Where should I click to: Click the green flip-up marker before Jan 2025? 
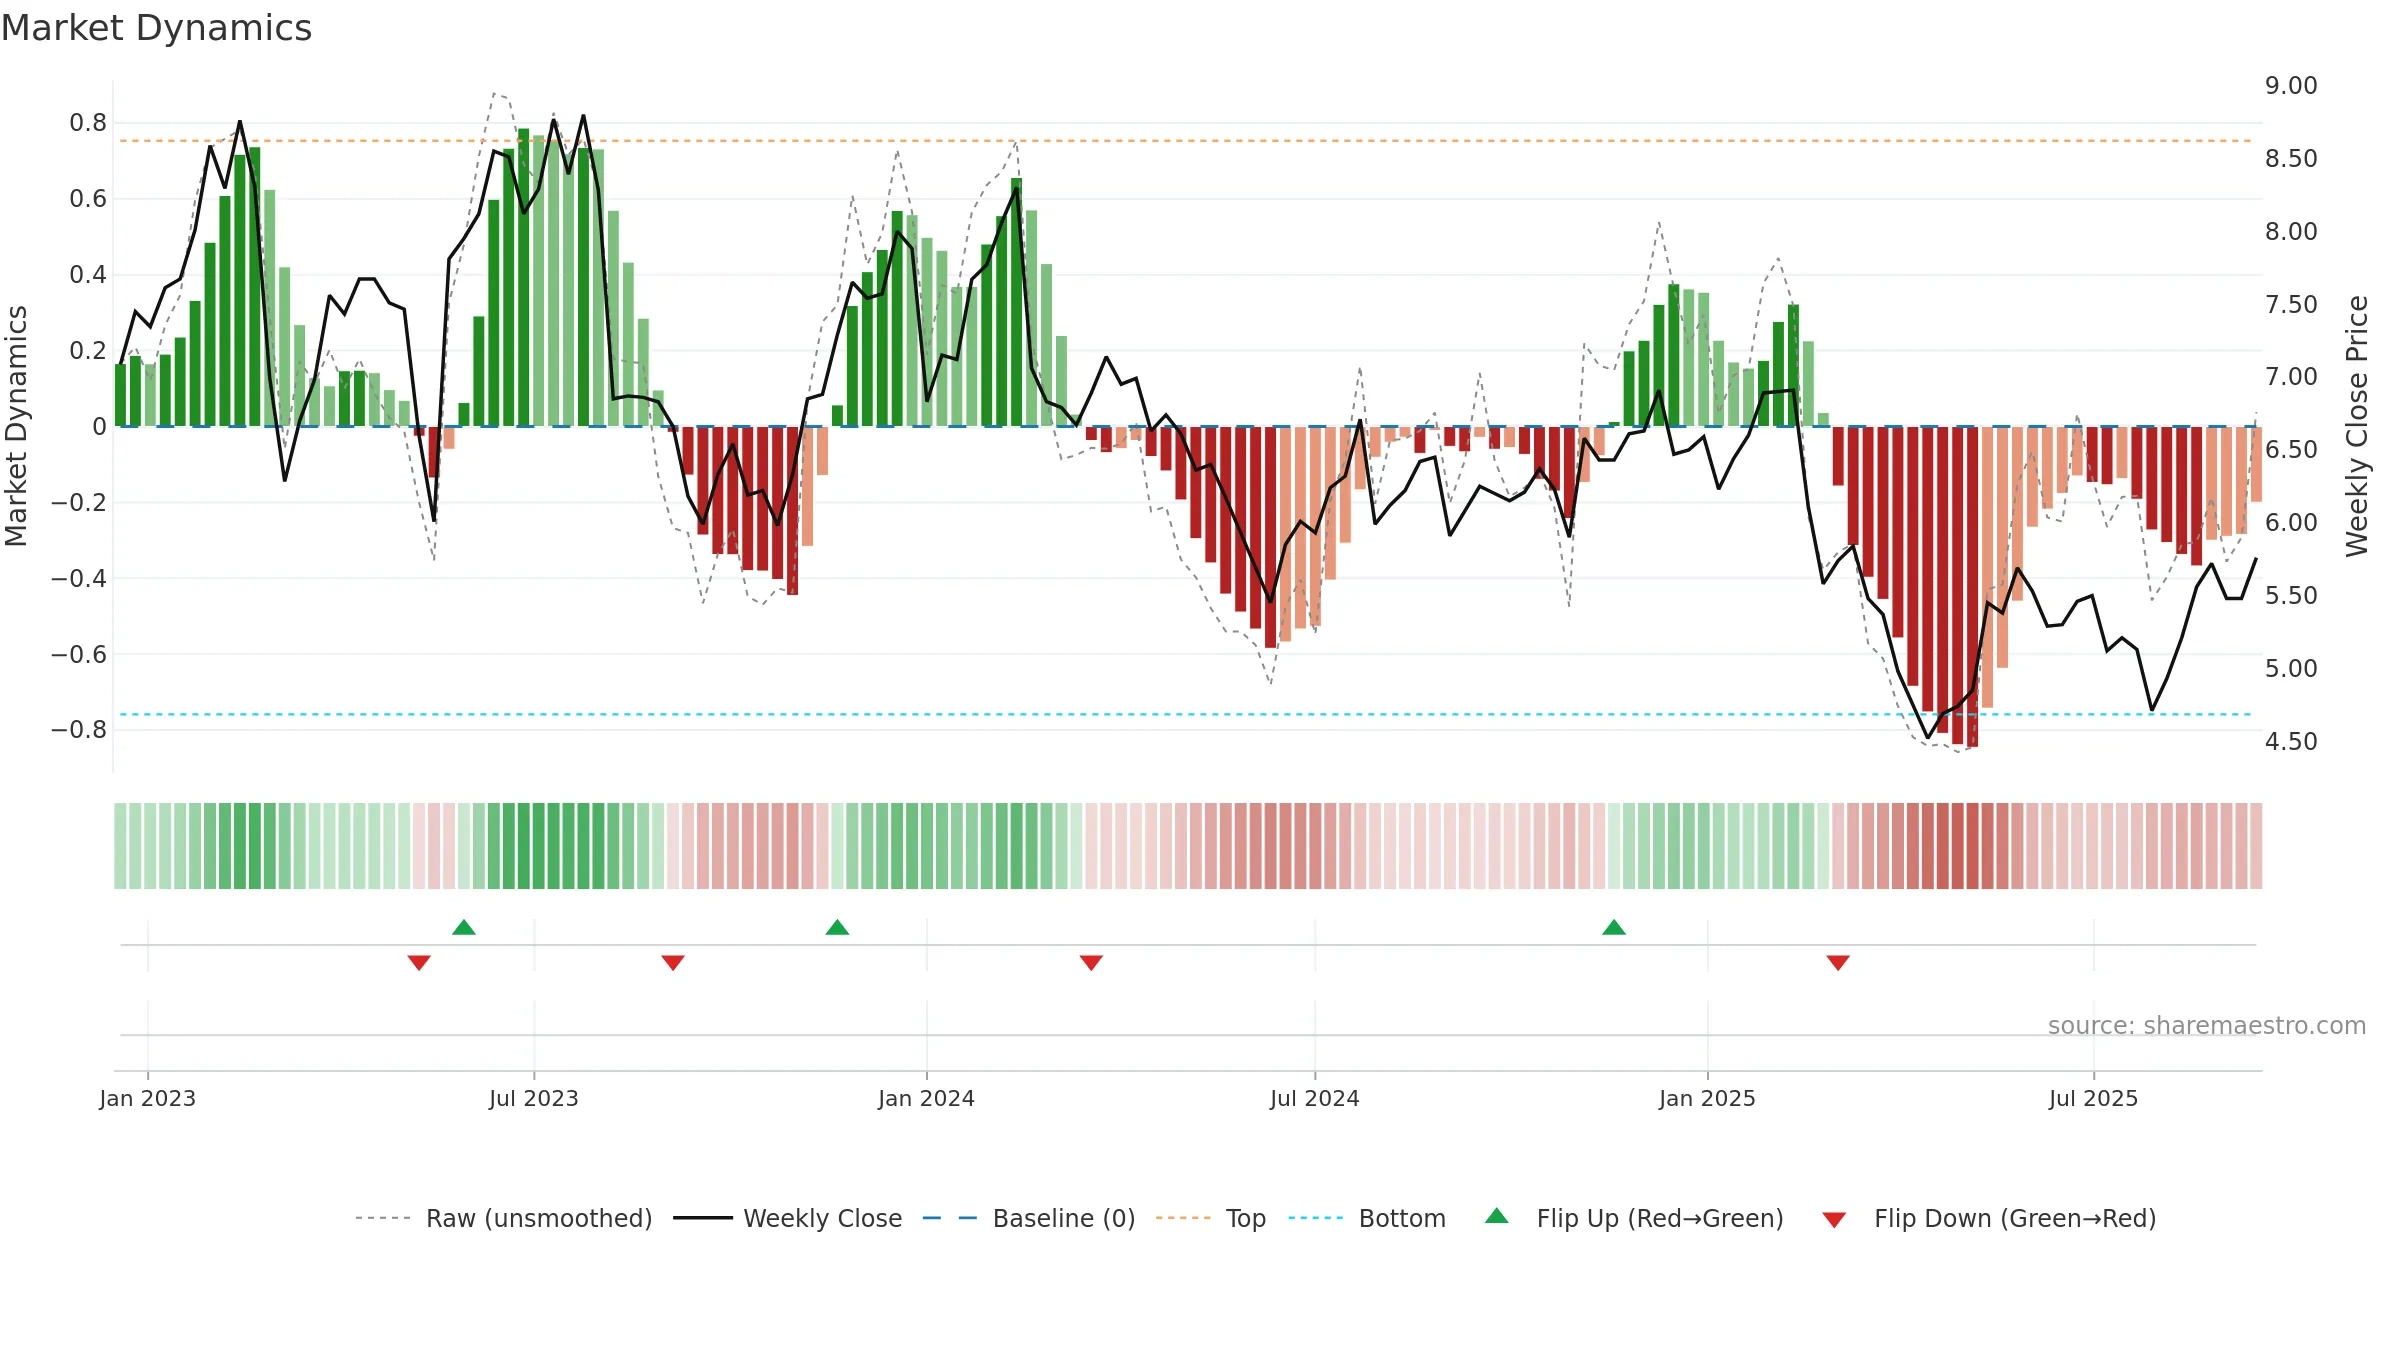[x=1614, y=927]
